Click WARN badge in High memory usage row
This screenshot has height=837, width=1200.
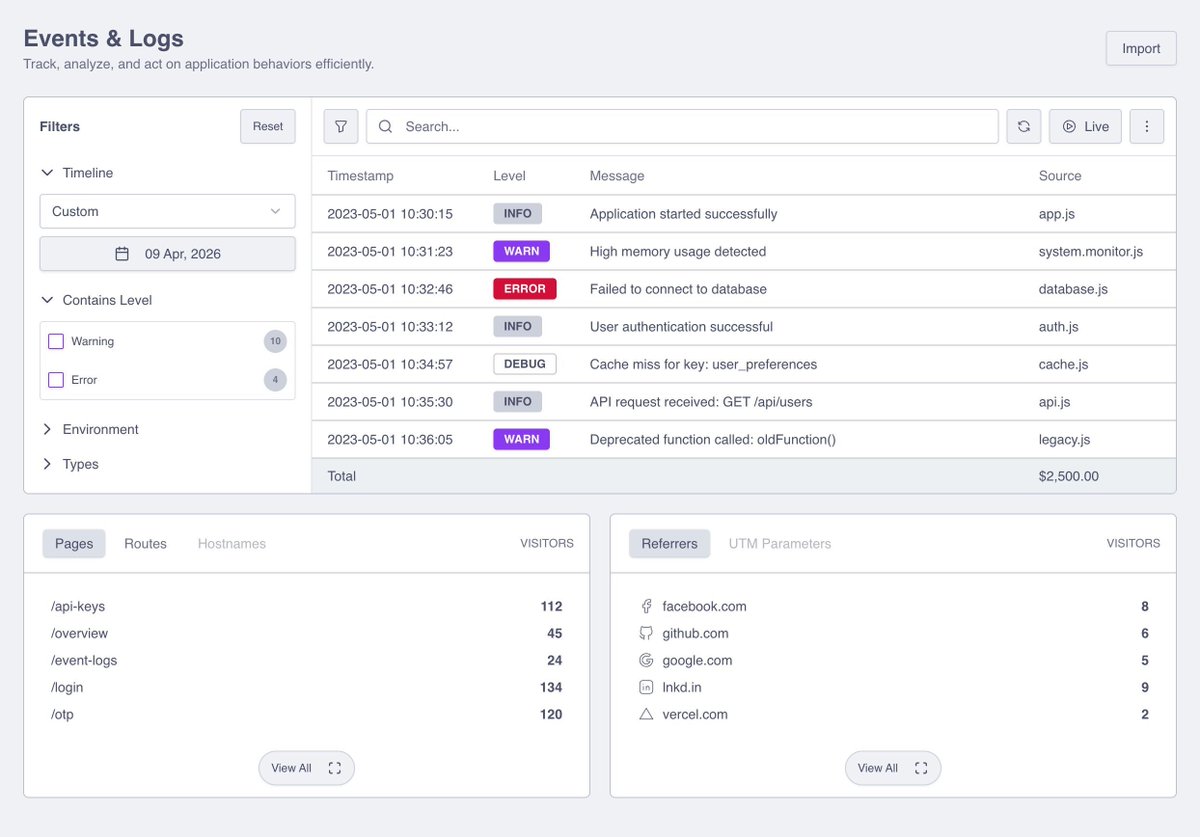click(x=521, y=251)
